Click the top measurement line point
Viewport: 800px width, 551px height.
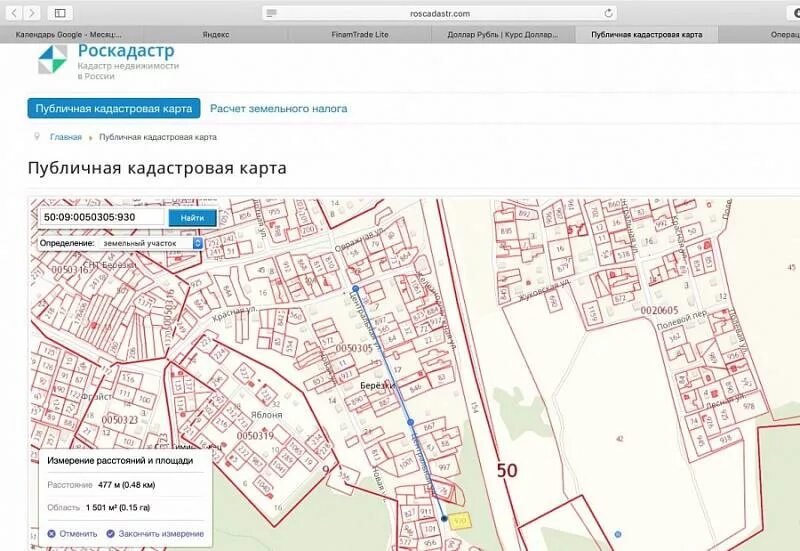point(356,289)
